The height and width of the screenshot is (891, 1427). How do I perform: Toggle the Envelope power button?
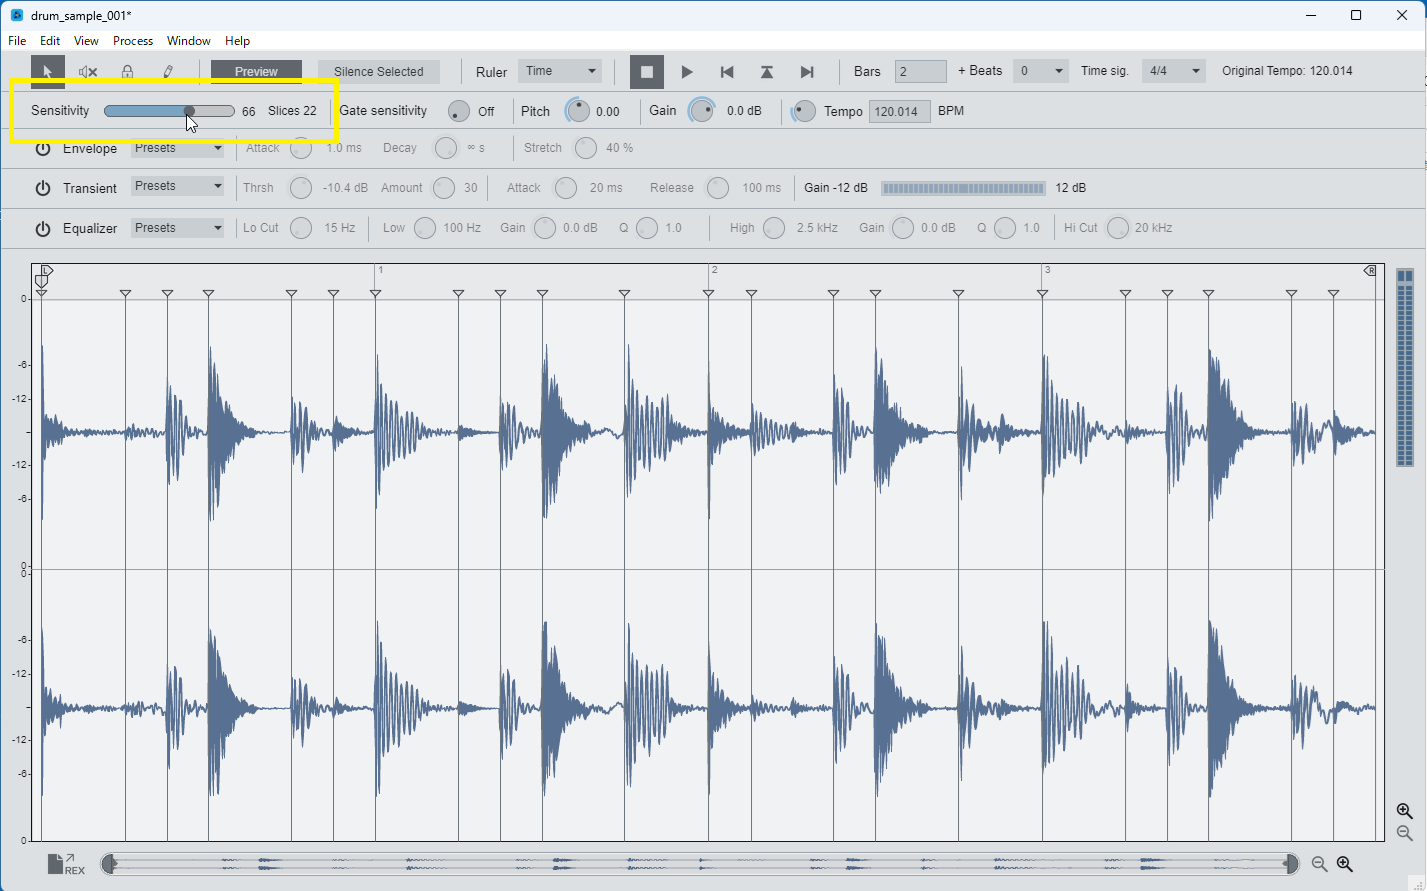click(43, 149)
